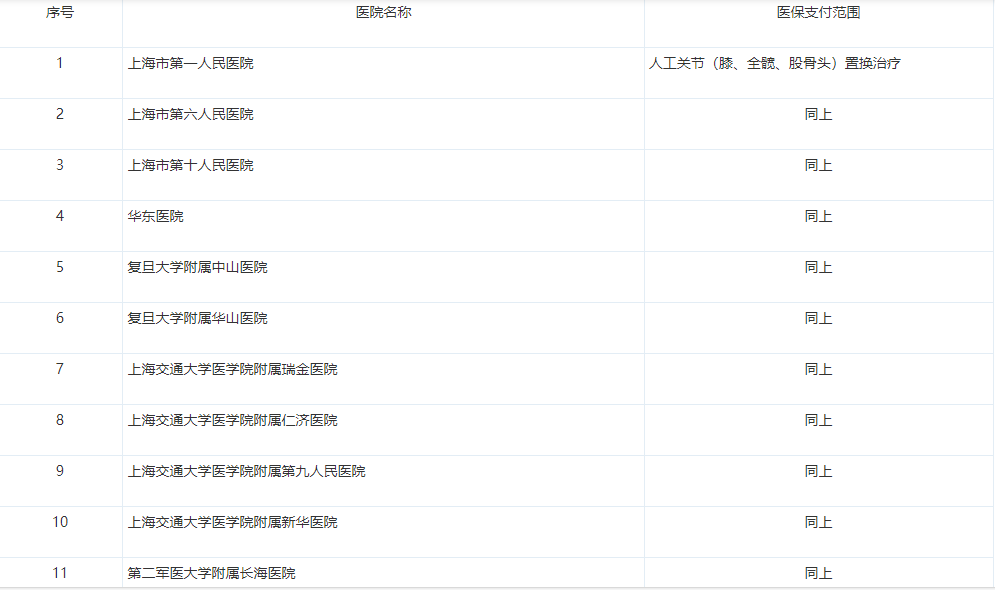Click the 同上 cell beside 第二军医大学附属长海医院
Viewport: 995px width, 590px height.
tap(818, 574)
